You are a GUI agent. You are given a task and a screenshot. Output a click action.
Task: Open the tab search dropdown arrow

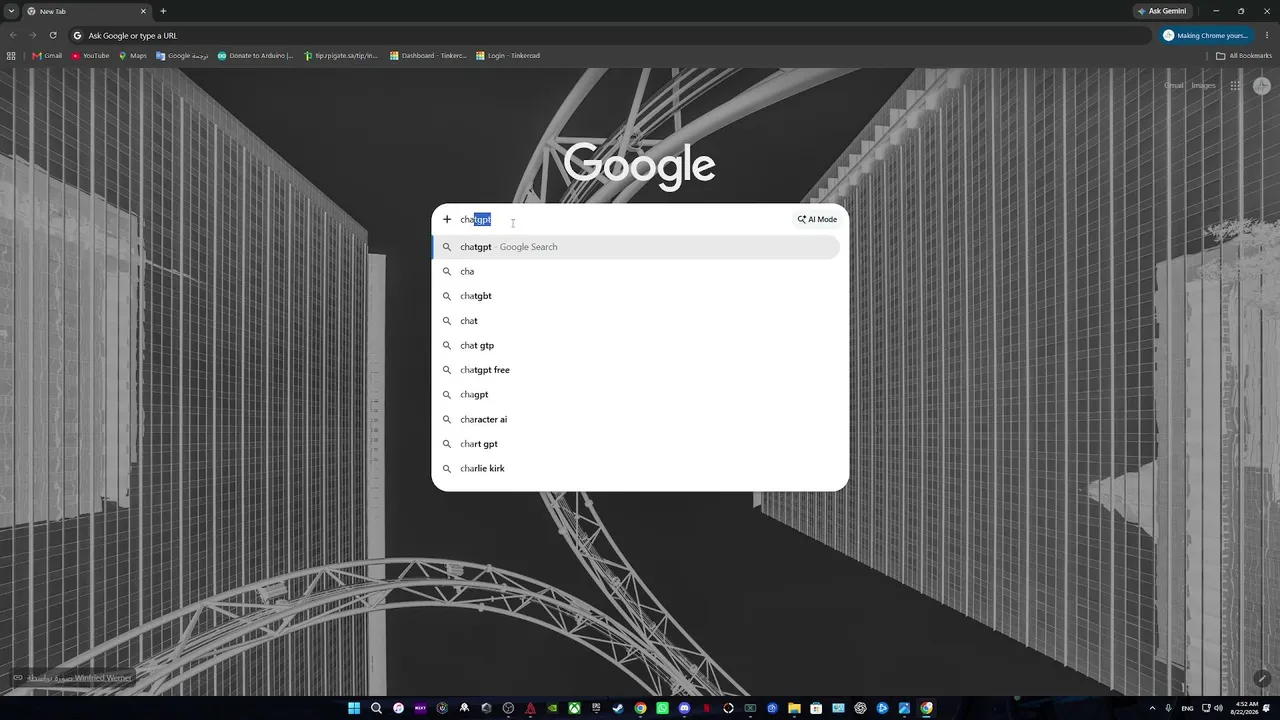(x=12, y=11)
